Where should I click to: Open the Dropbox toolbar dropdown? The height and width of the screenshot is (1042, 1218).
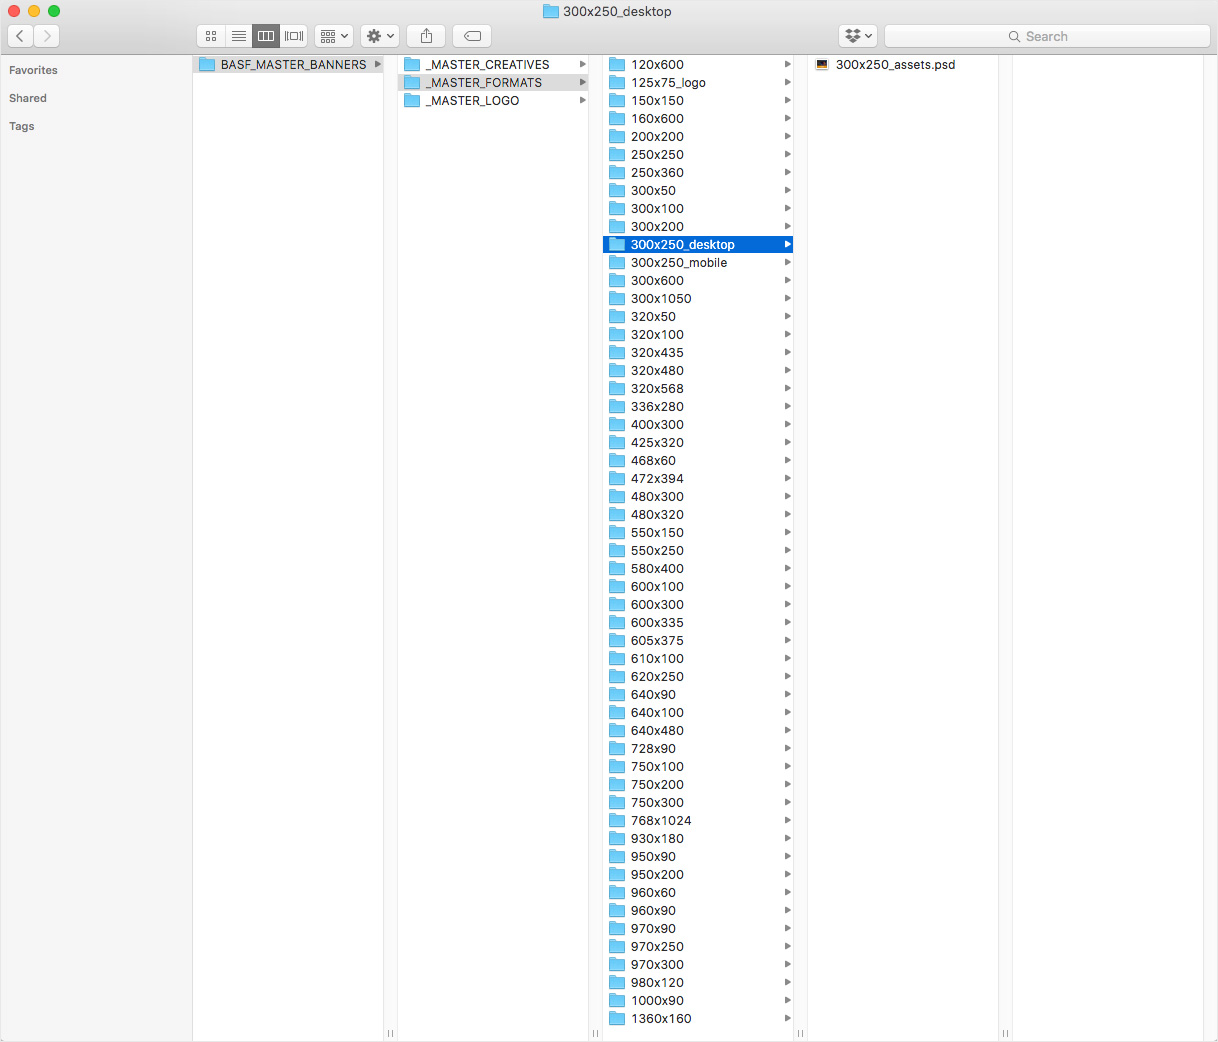point(858,36)
